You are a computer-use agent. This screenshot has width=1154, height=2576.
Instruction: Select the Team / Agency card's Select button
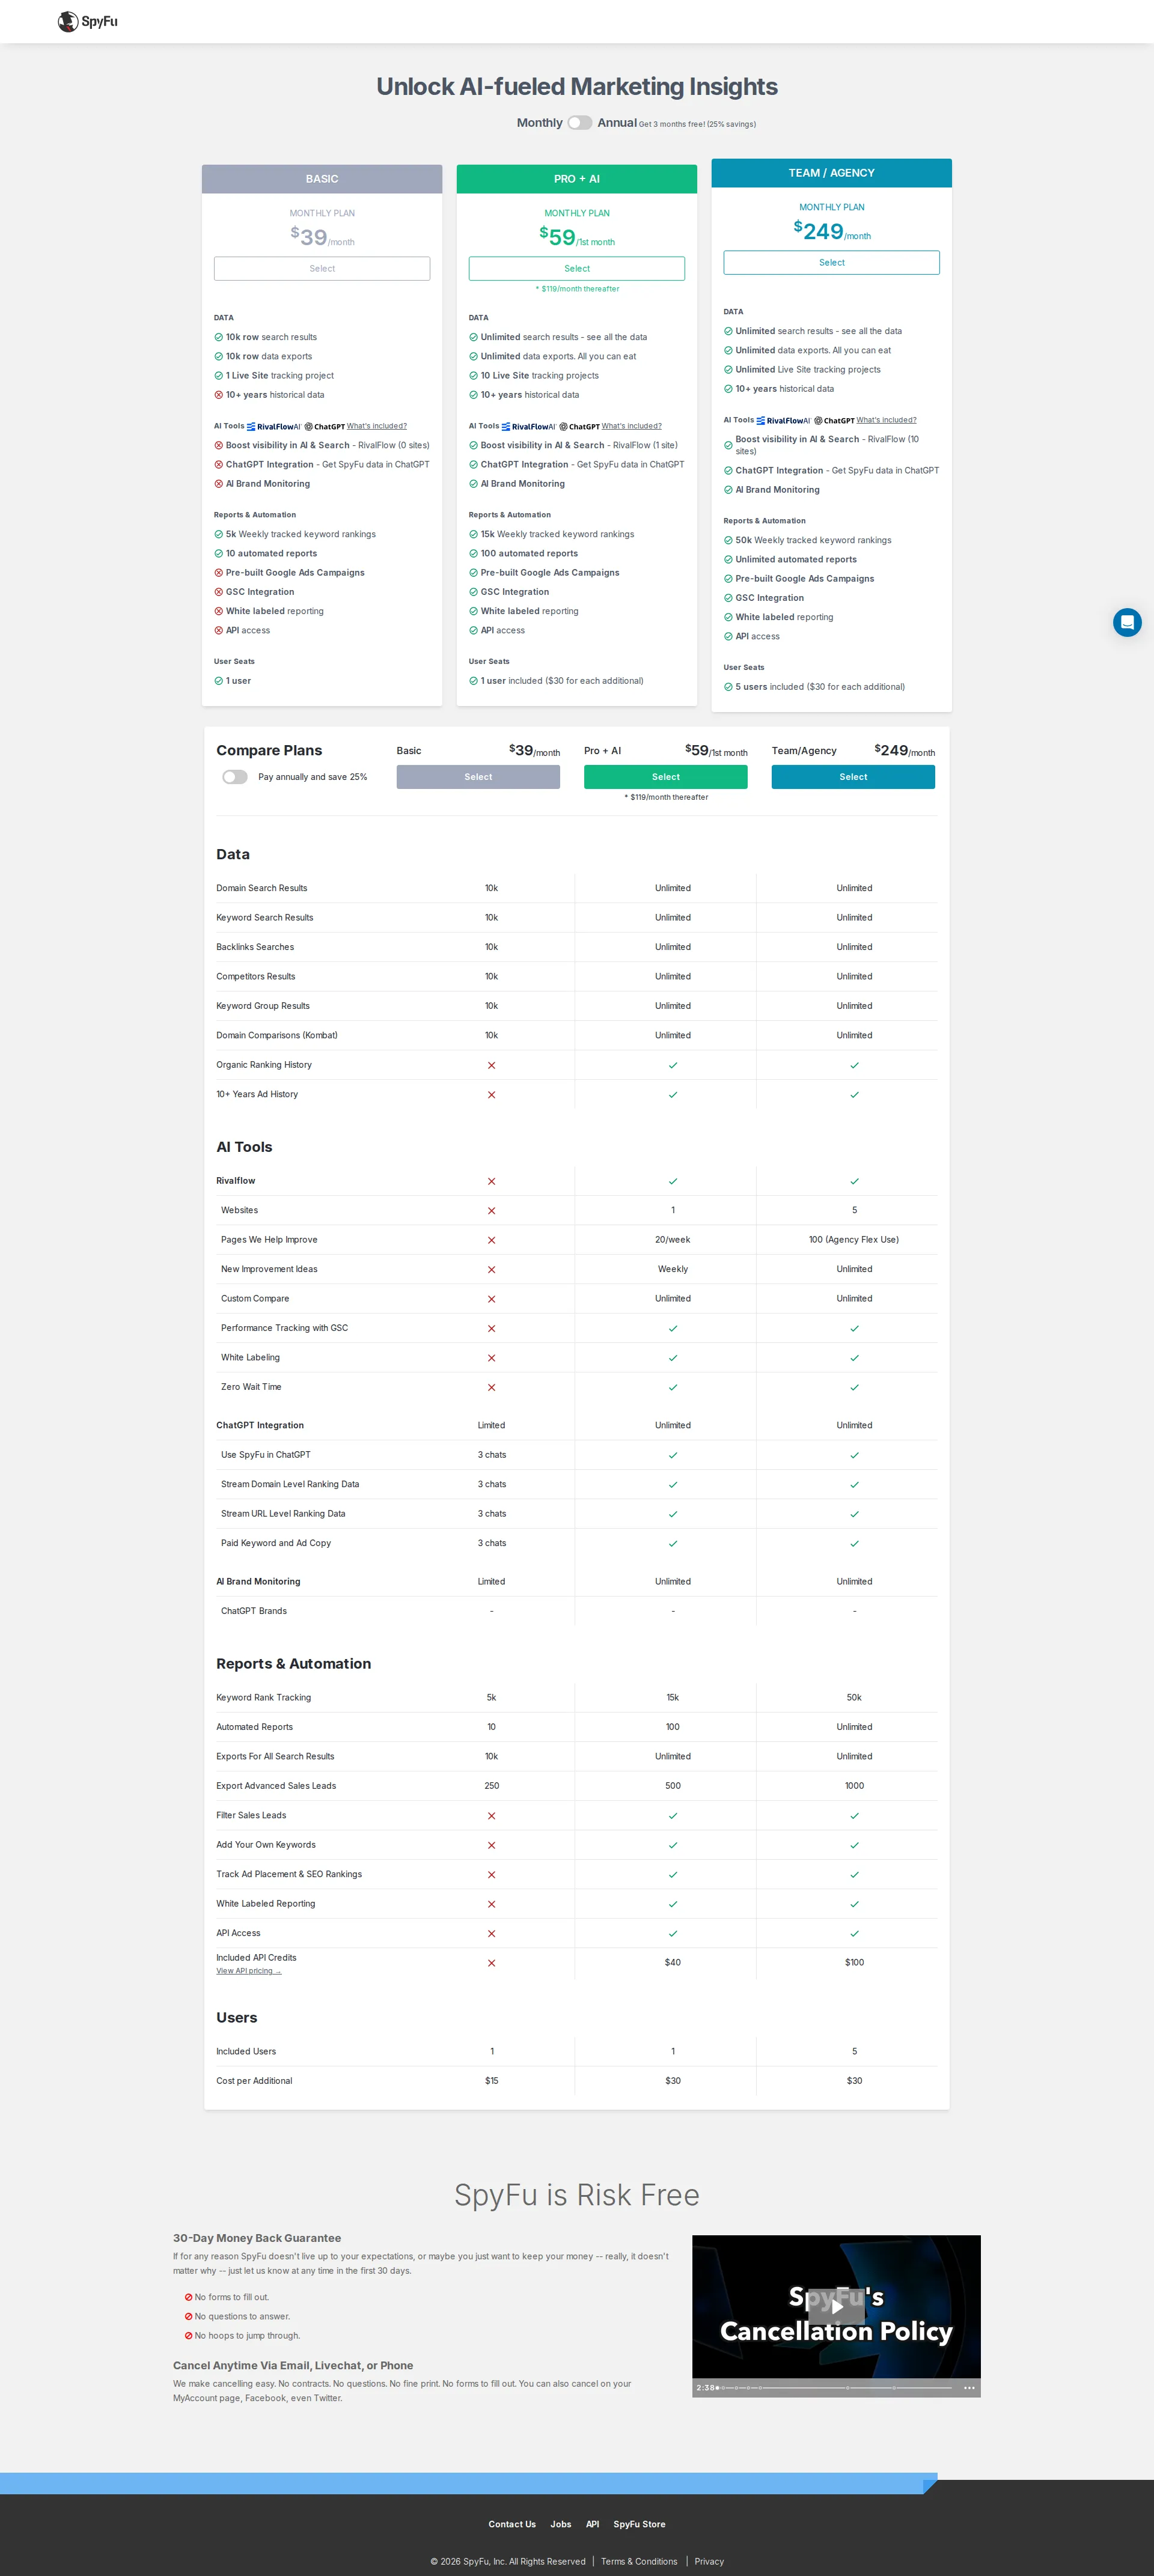(x=832, y=263)
